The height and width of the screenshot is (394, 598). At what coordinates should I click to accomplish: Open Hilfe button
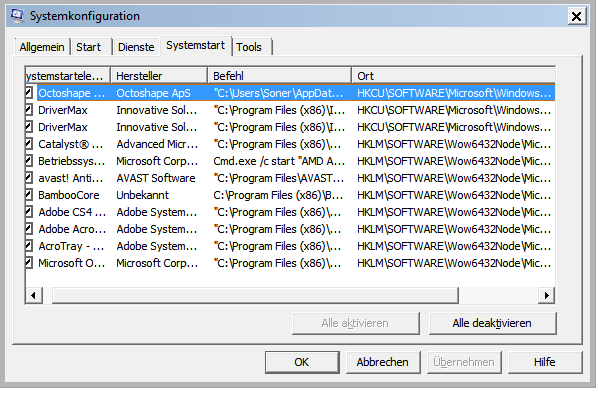[544, 362]
